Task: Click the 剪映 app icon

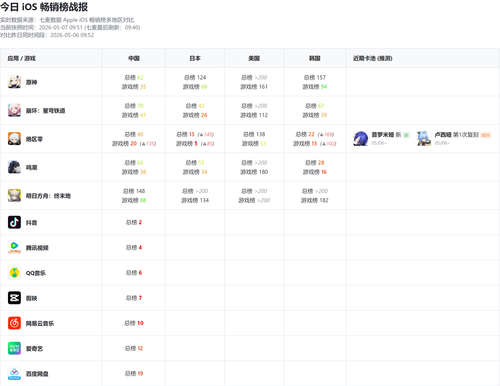Action: tap(14, 298)
